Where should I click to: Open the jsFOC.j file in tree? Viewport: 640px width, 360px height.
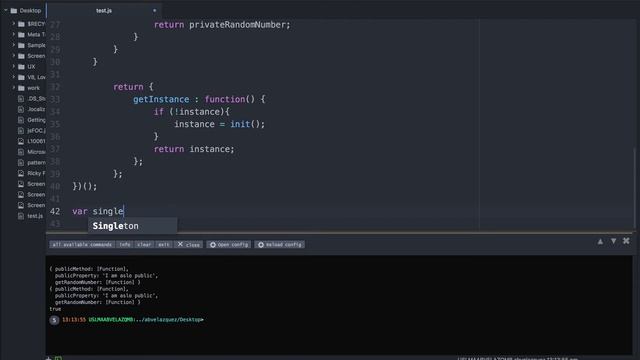click(x=31, y=130)
